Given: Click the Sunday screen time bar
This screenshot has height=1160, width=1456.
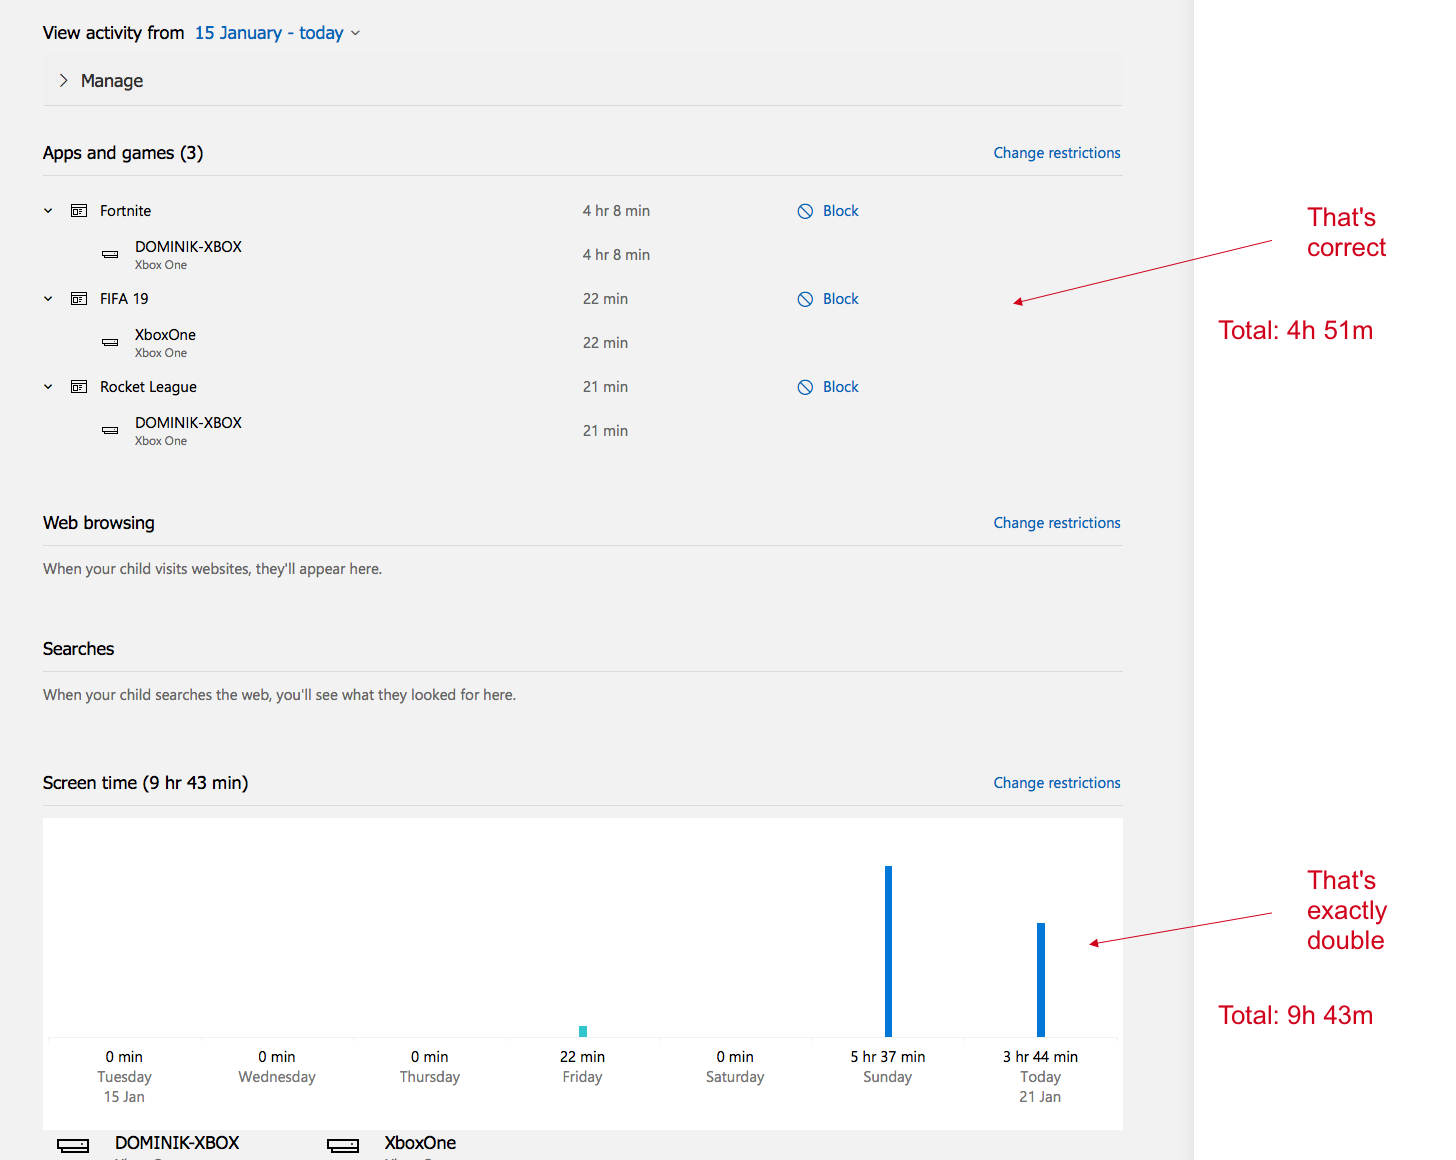Looking at the screenshot, I should [888, 951].
